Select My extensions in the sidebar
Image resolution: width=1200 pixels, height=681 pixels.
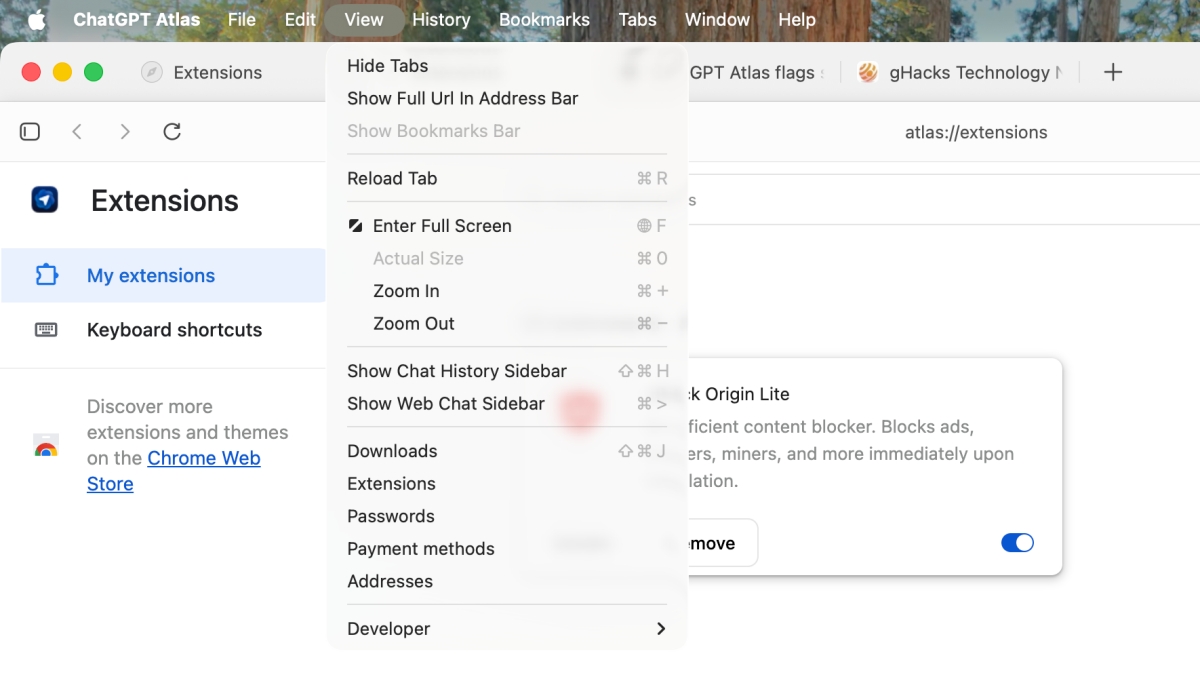(x=151, y=276)
